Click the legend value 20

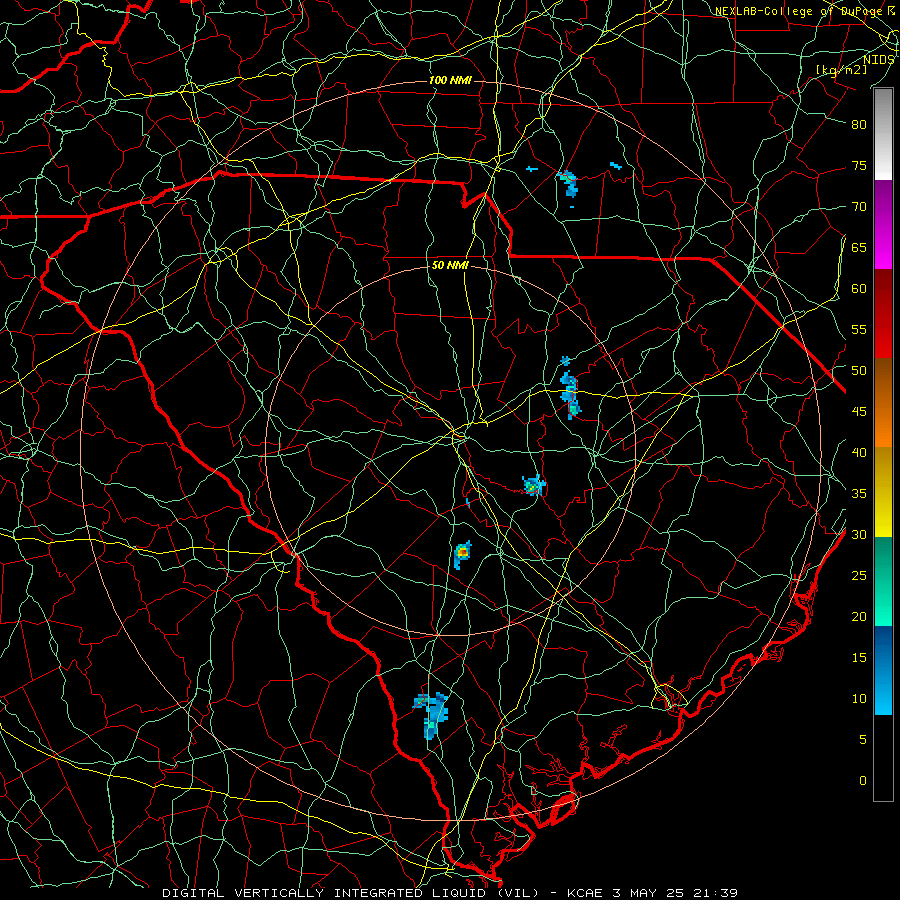(859, 616)
